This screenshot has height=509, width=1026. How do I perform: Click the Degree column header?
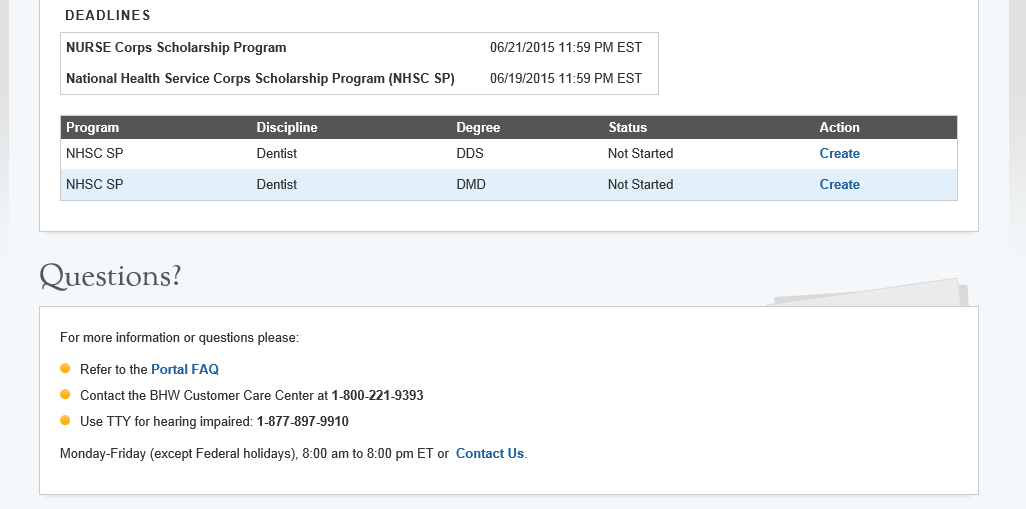478,128
